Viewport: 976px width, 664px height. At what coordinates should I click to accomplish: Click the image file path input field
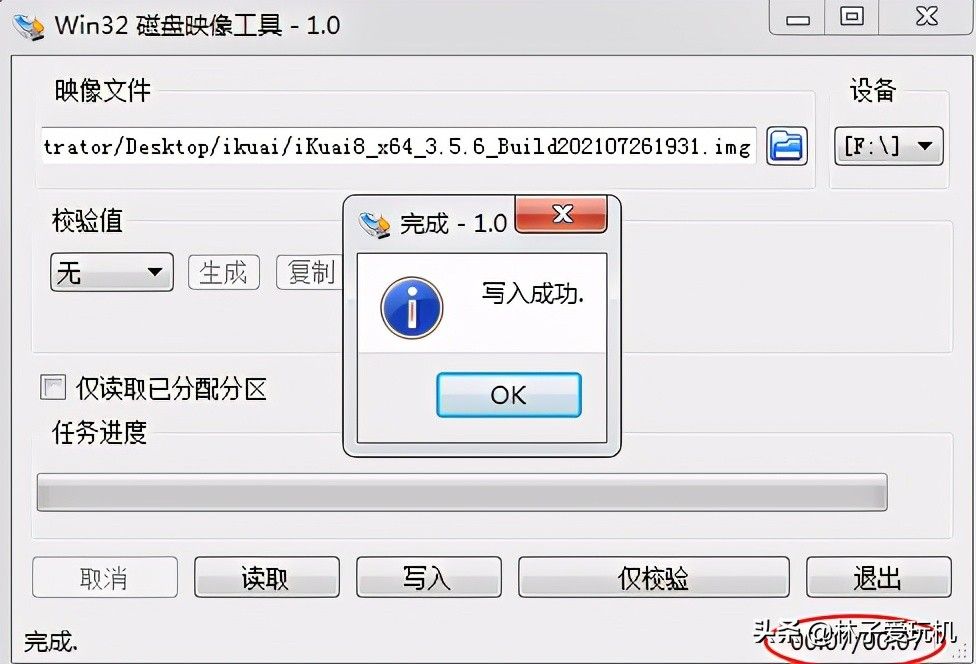(399, 146)
